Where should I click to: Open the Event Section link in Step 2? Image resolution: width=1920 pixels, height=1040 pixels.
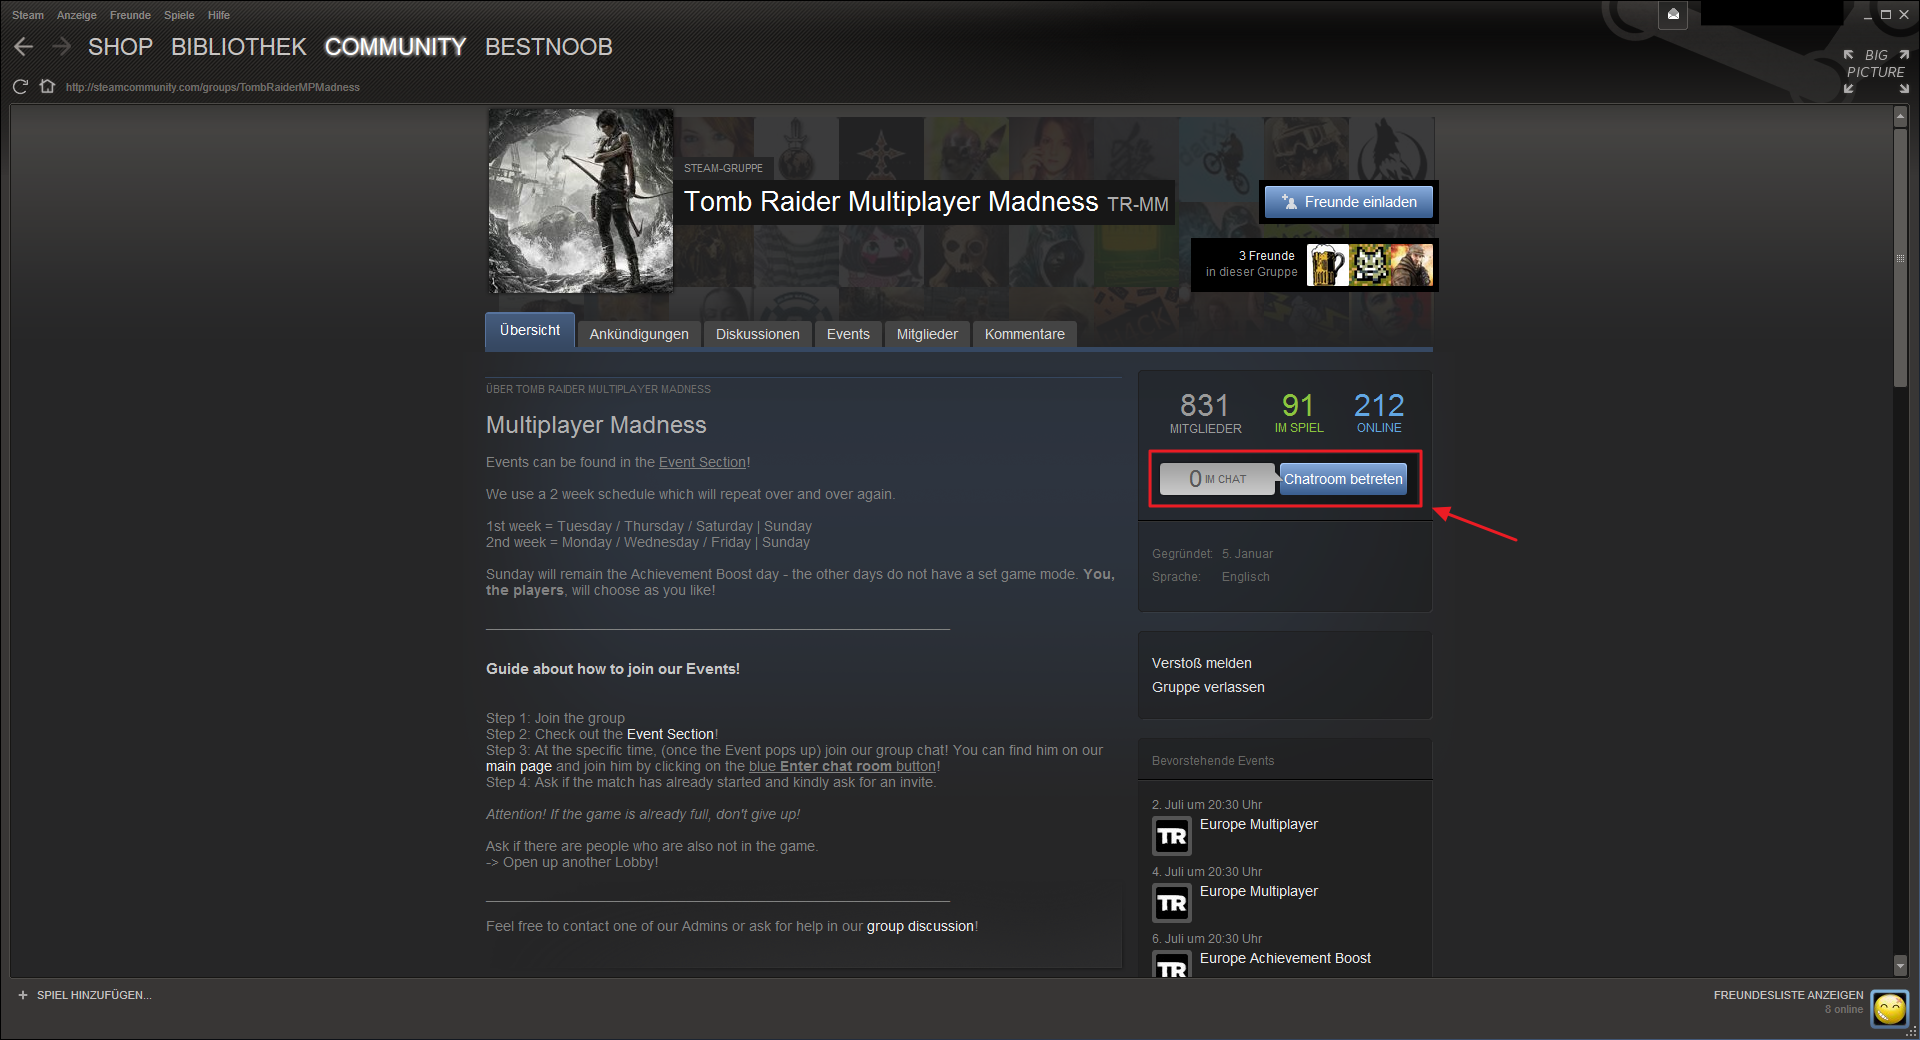point(671,734)
